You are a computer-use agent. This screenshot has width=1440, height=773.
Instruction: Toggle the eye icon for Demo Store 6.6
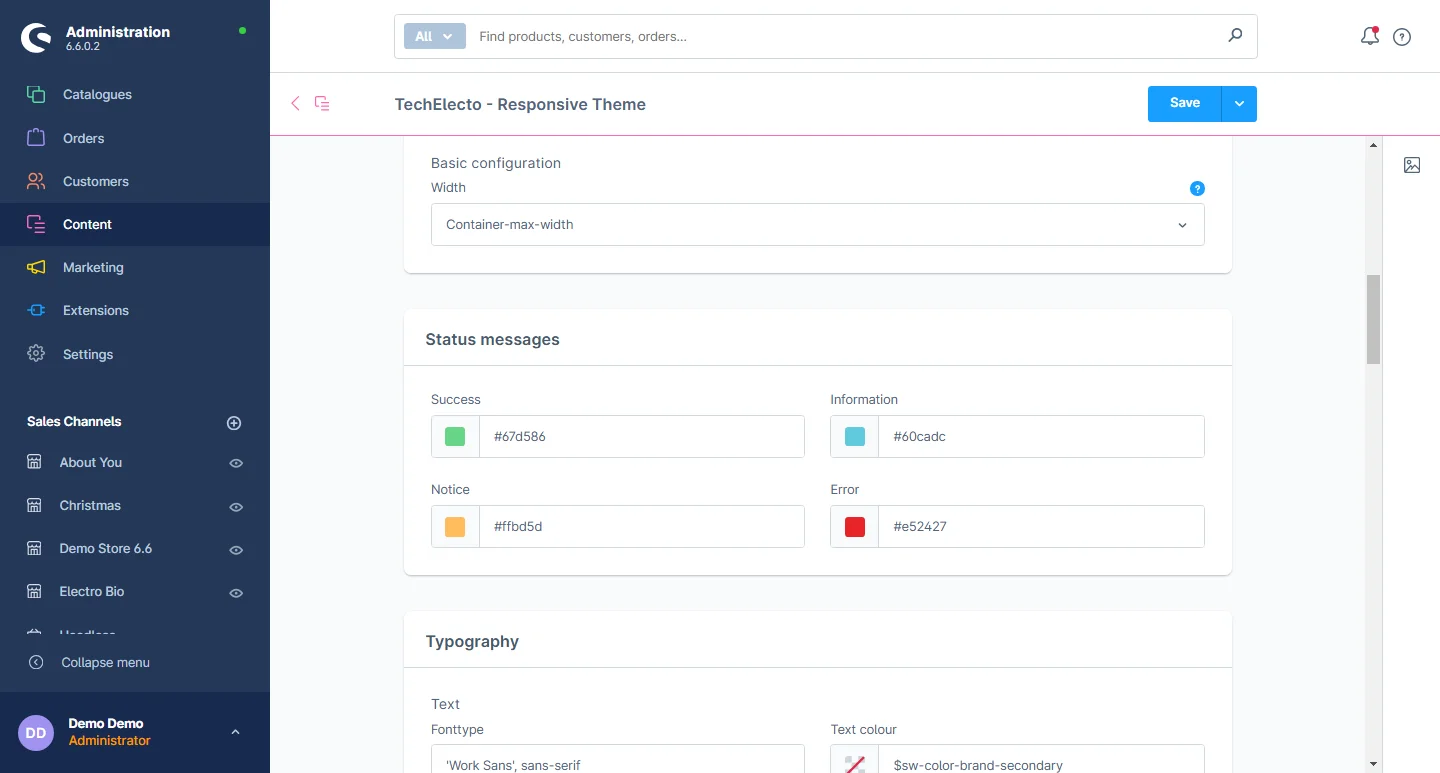pyautogui.click(x=236, y=550)
